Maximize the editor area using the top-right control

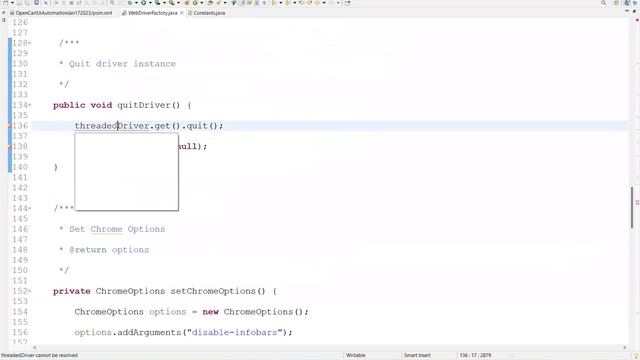pyautogui.click(x=634, y=11)
